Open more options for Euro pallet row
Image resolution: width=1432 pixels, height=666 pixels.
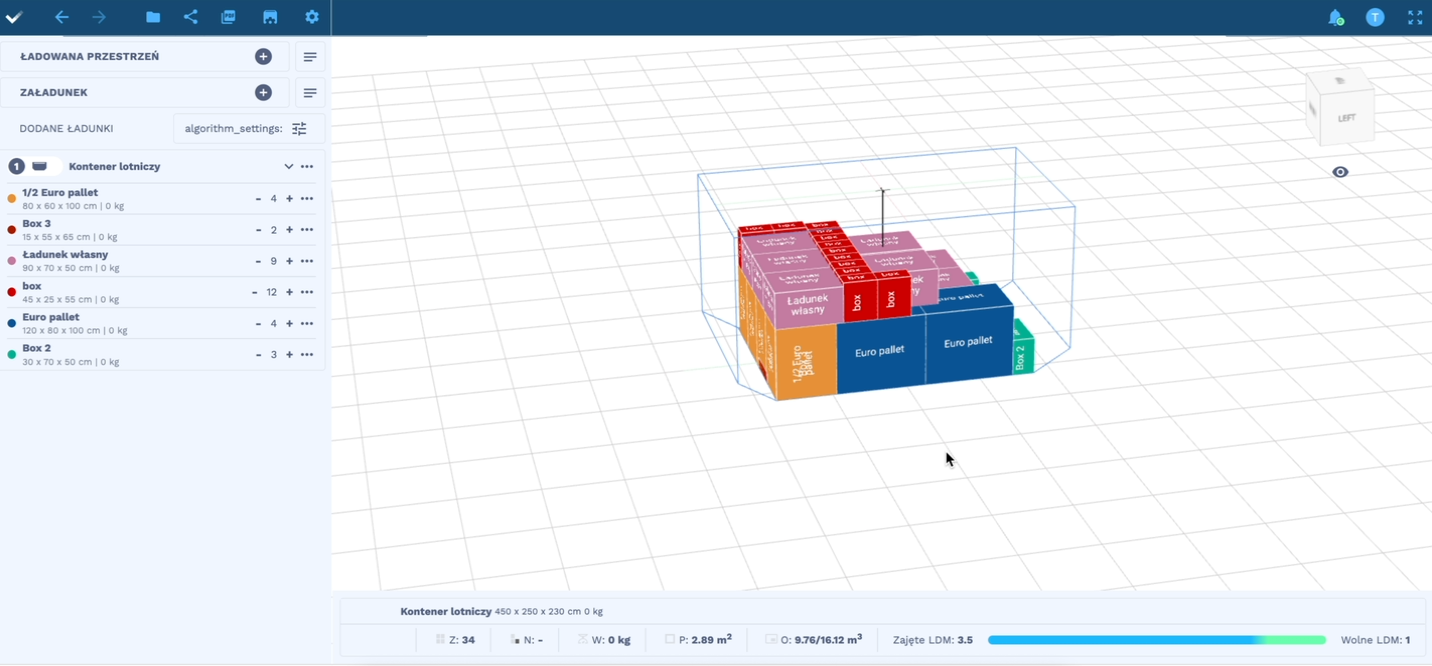tap(307, 324)
